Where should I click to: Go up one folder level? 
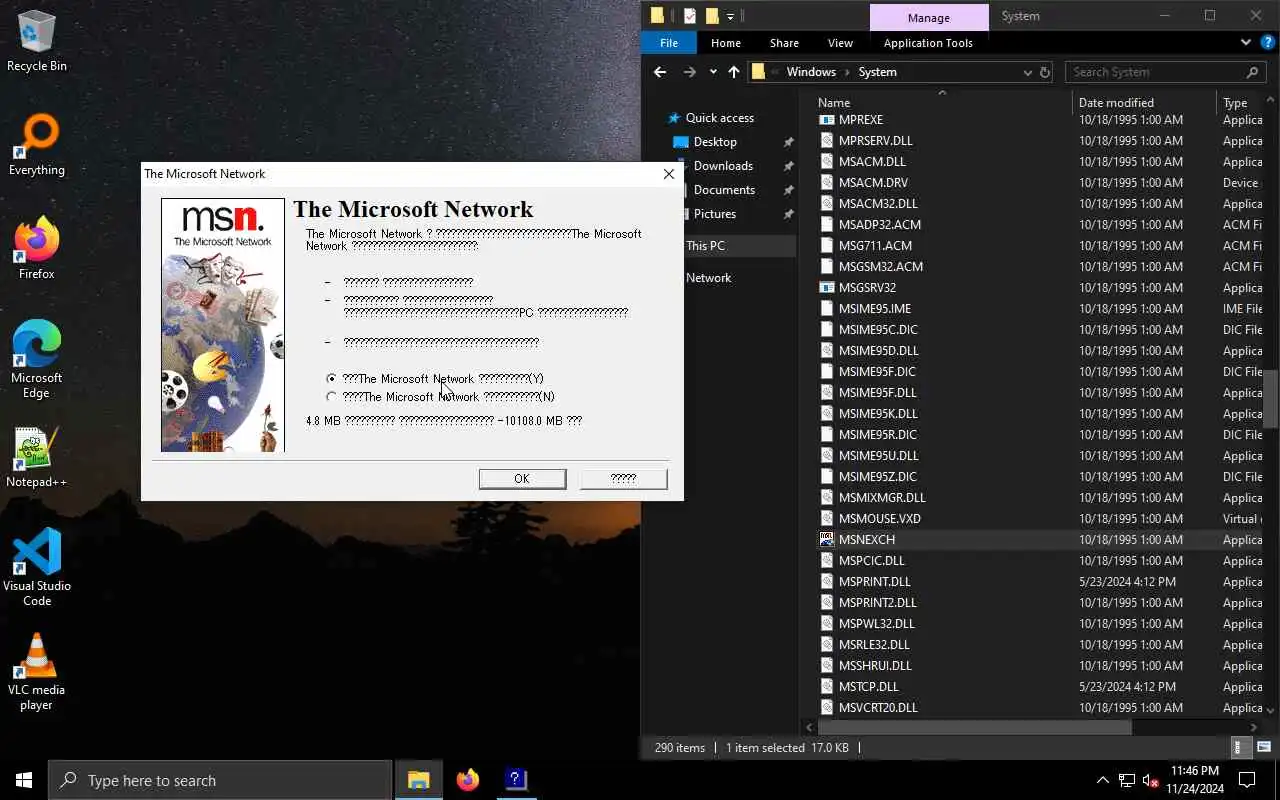tap(734, 72)
